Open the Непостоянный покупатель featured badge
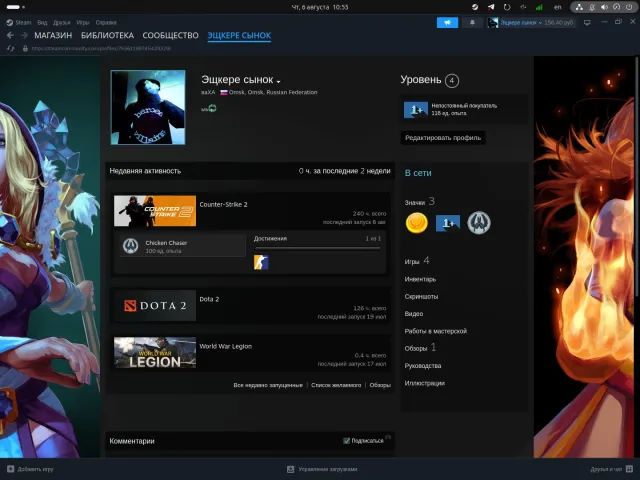 coord(464,109)
